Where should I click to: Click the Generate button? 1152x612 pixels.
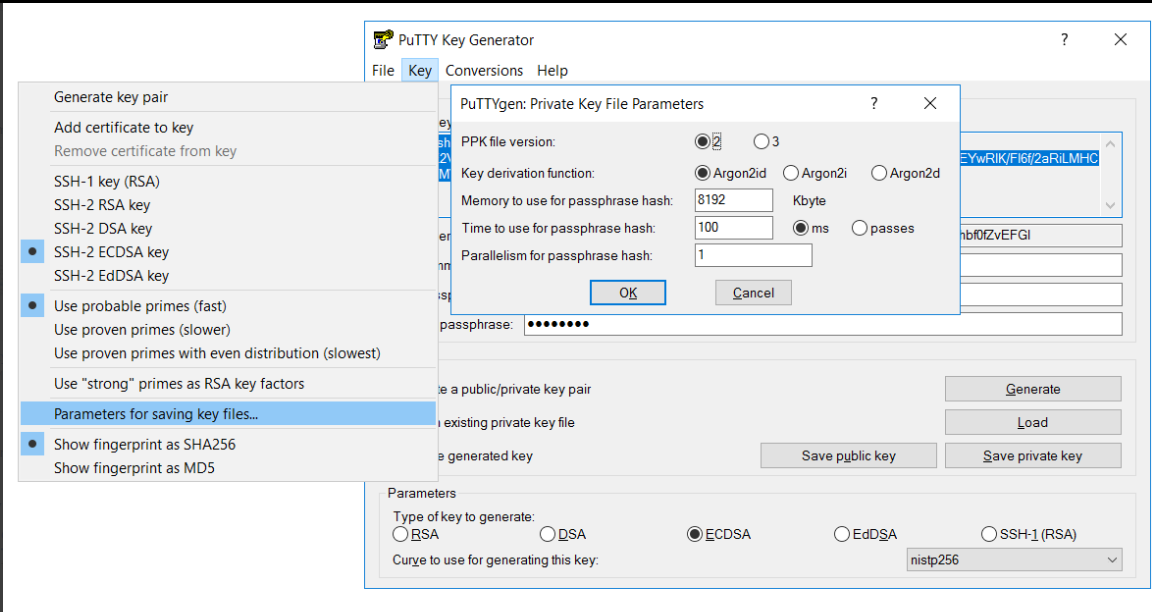tap(1033, 389)
